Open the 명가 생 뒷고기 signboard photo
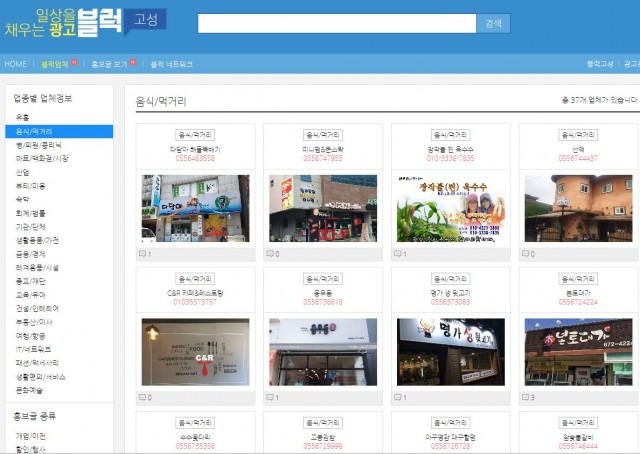Viewport: 640px width, 454px height. (451, 352)
